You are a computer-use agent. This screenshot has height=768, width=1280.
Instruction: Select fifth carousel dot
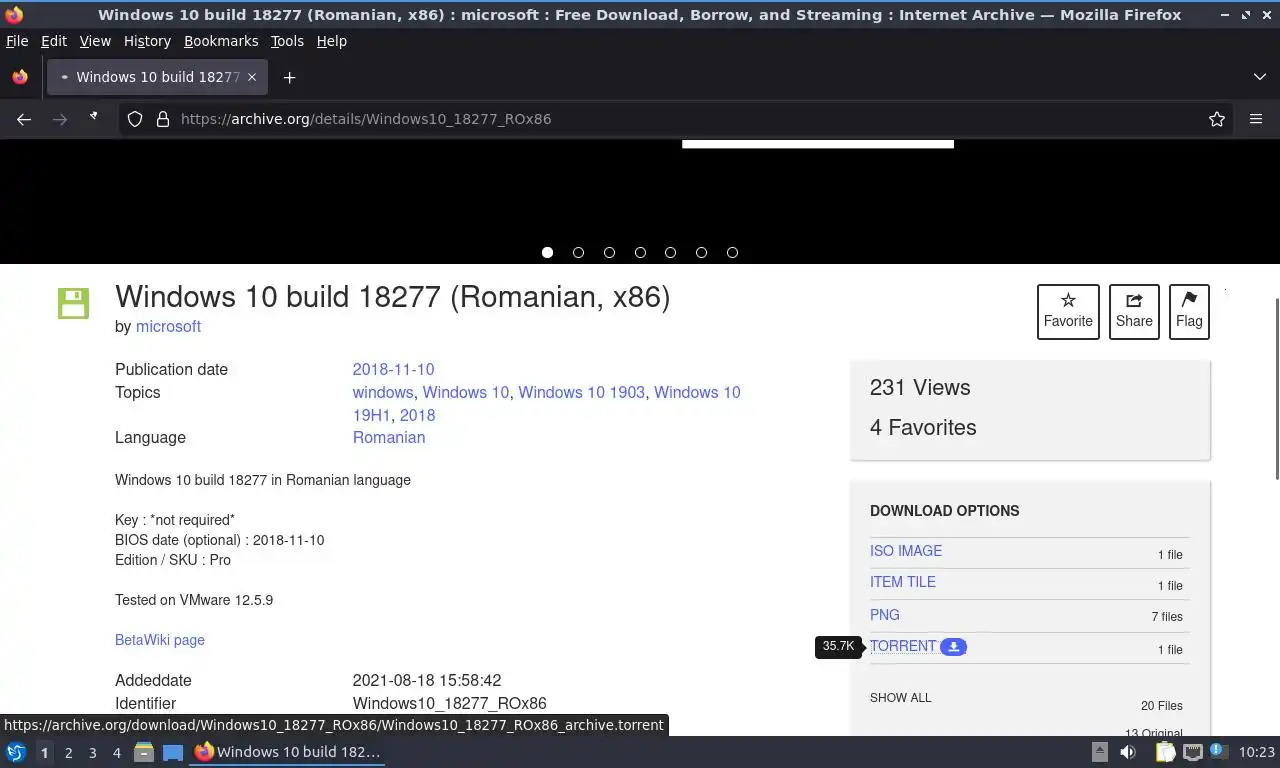click(x=670, y=252)
